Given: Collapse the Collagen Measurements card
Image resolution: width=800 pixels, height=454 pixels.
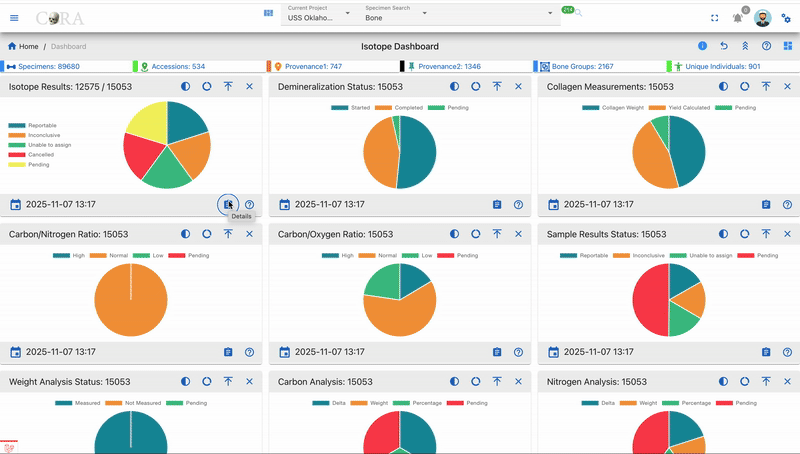Looking at the screenshot, I should click(766, 86).
